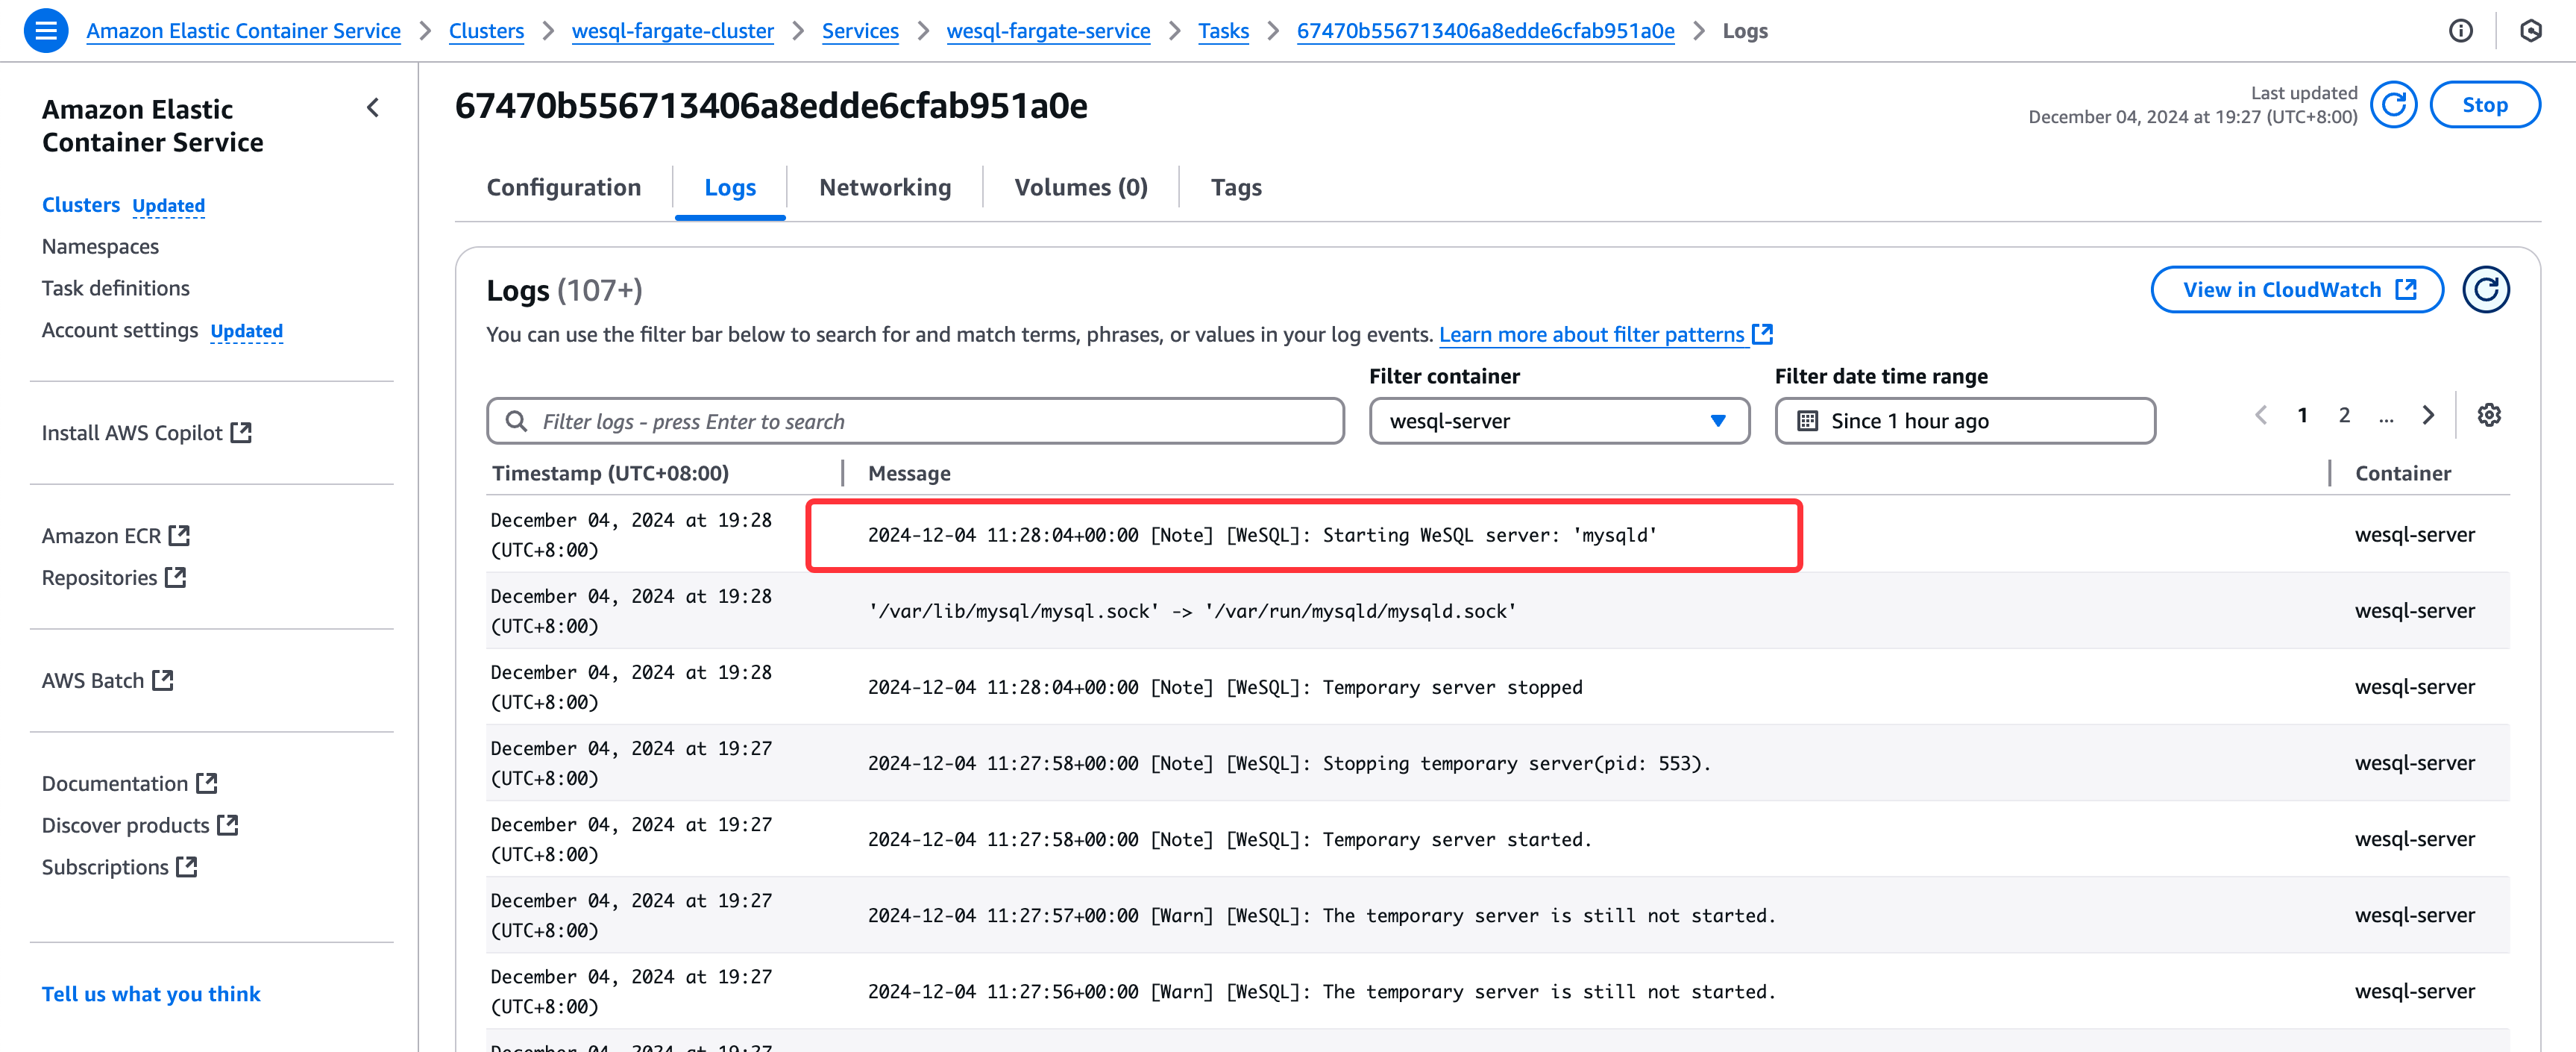Select the mysql.sock symlink log message

point(1192,611)
